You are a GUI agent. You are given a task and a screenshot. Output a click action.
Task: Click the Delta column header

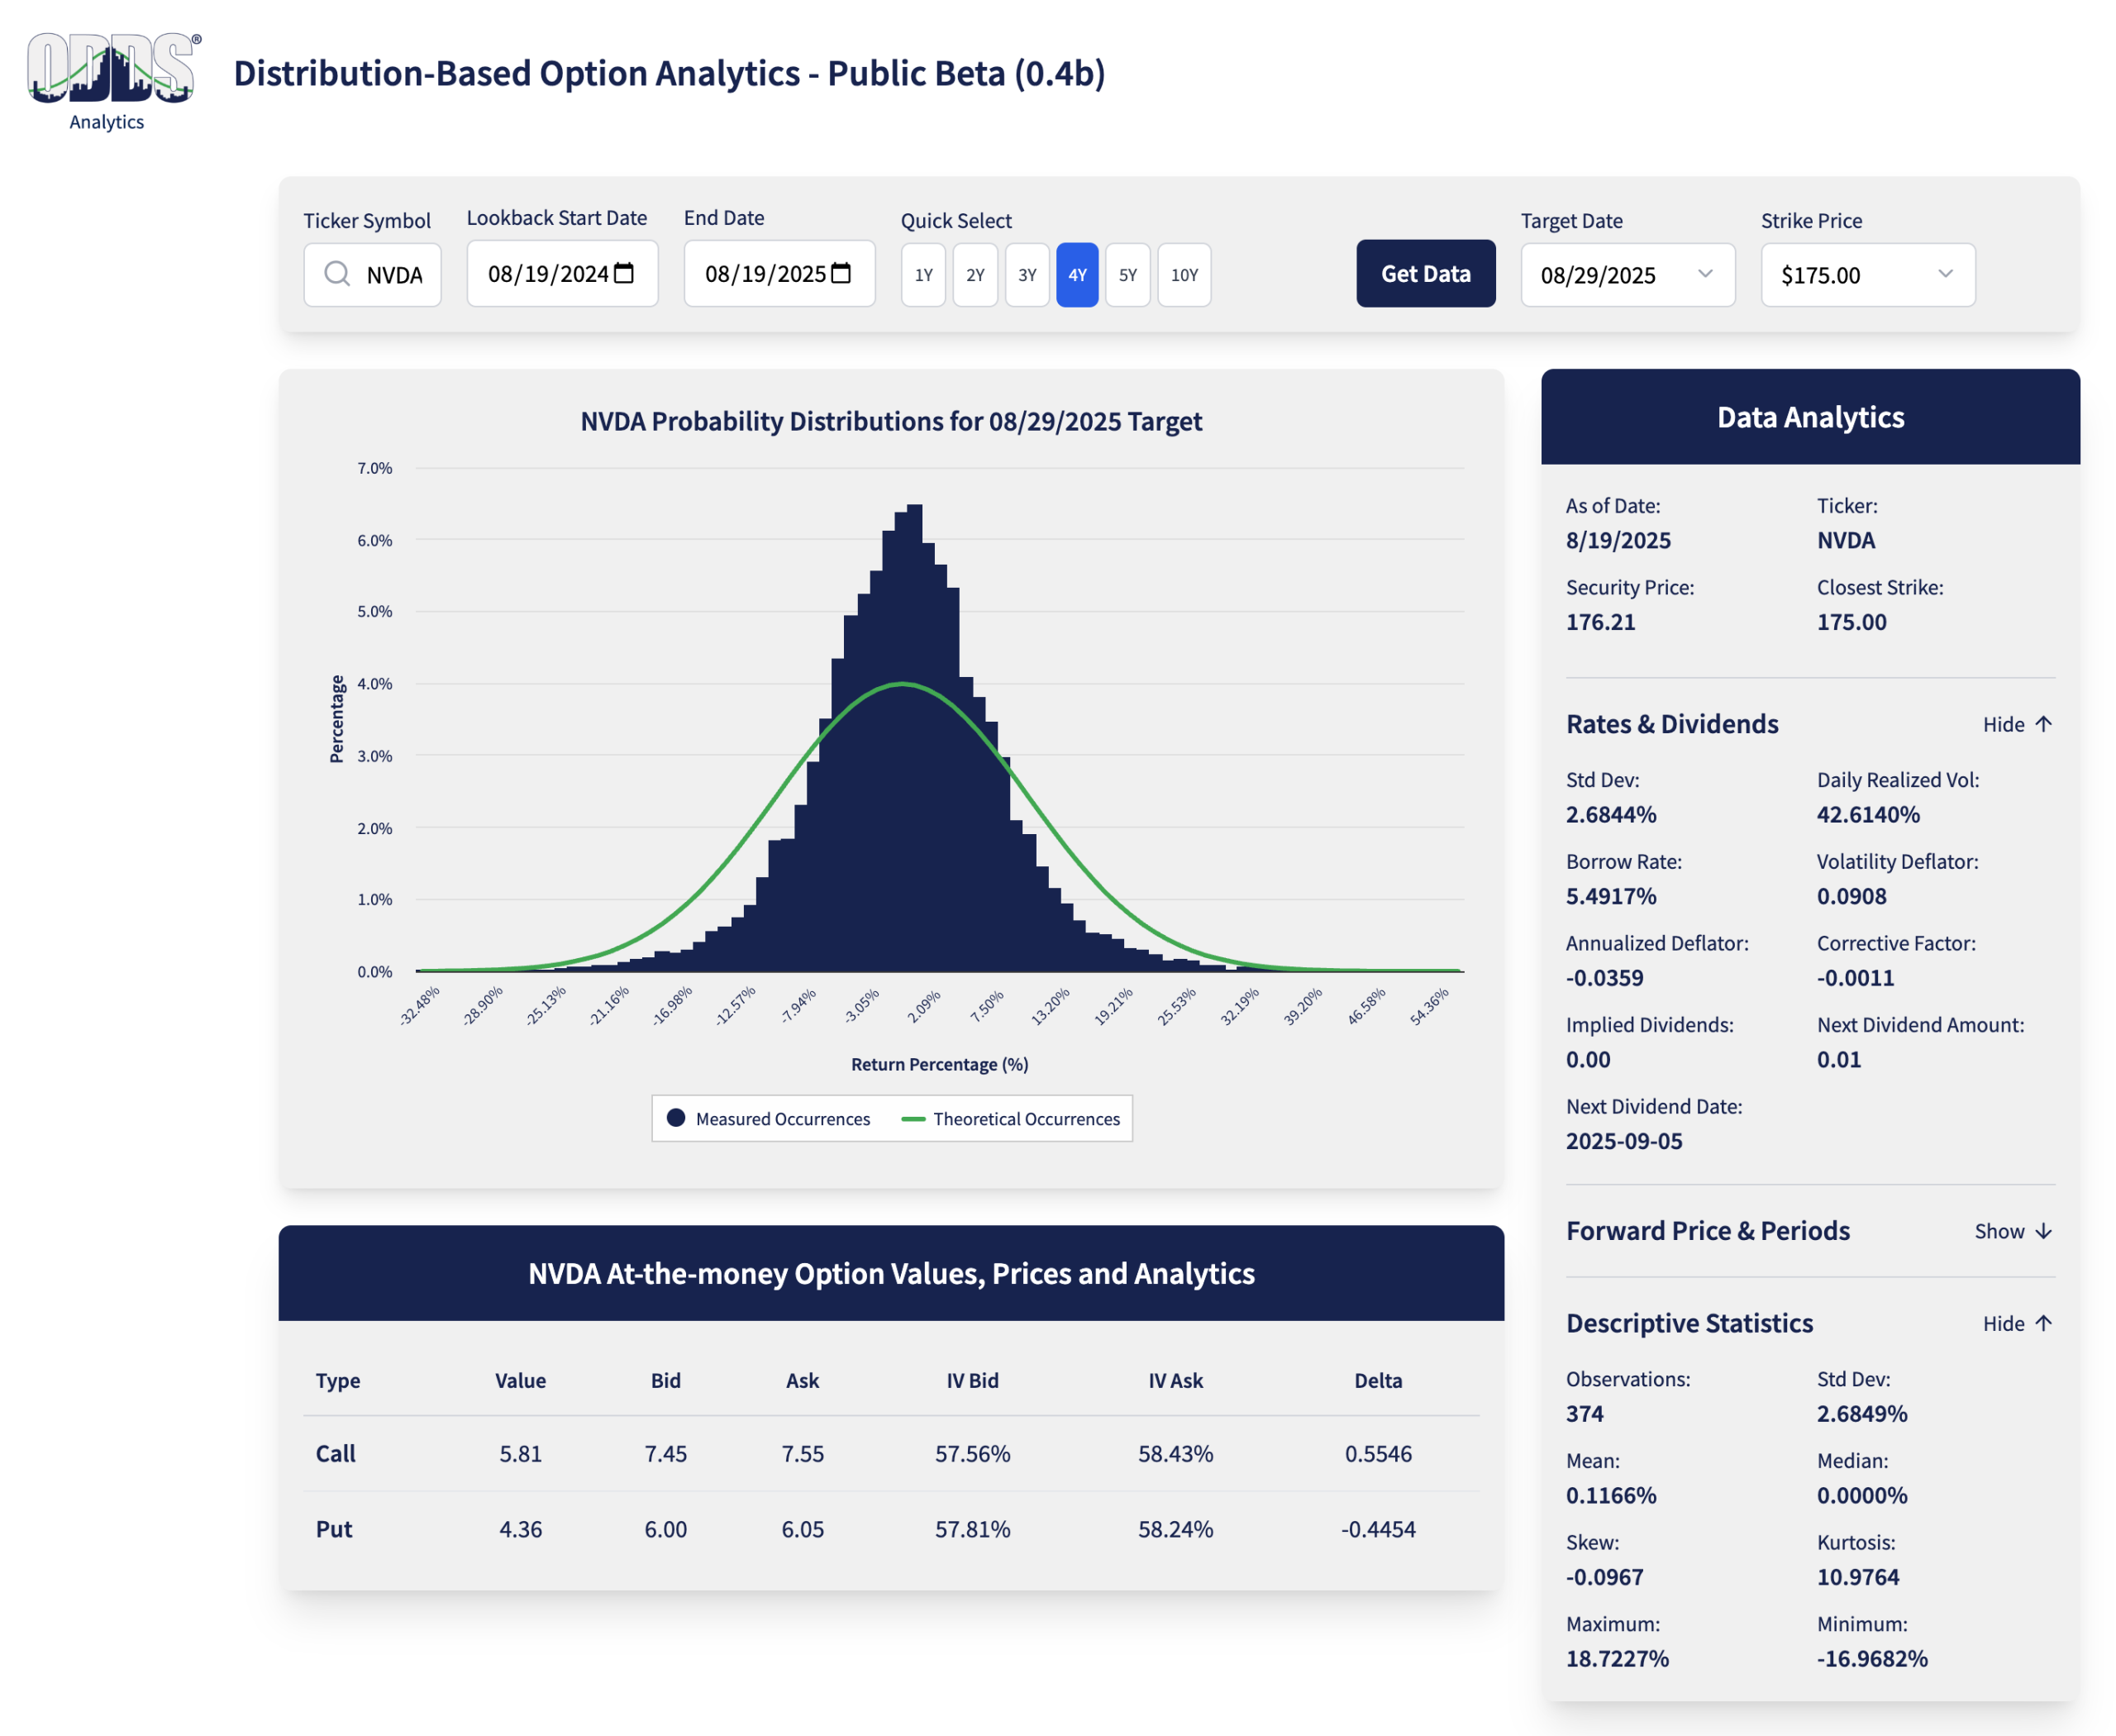(x=1377, y=1380)
